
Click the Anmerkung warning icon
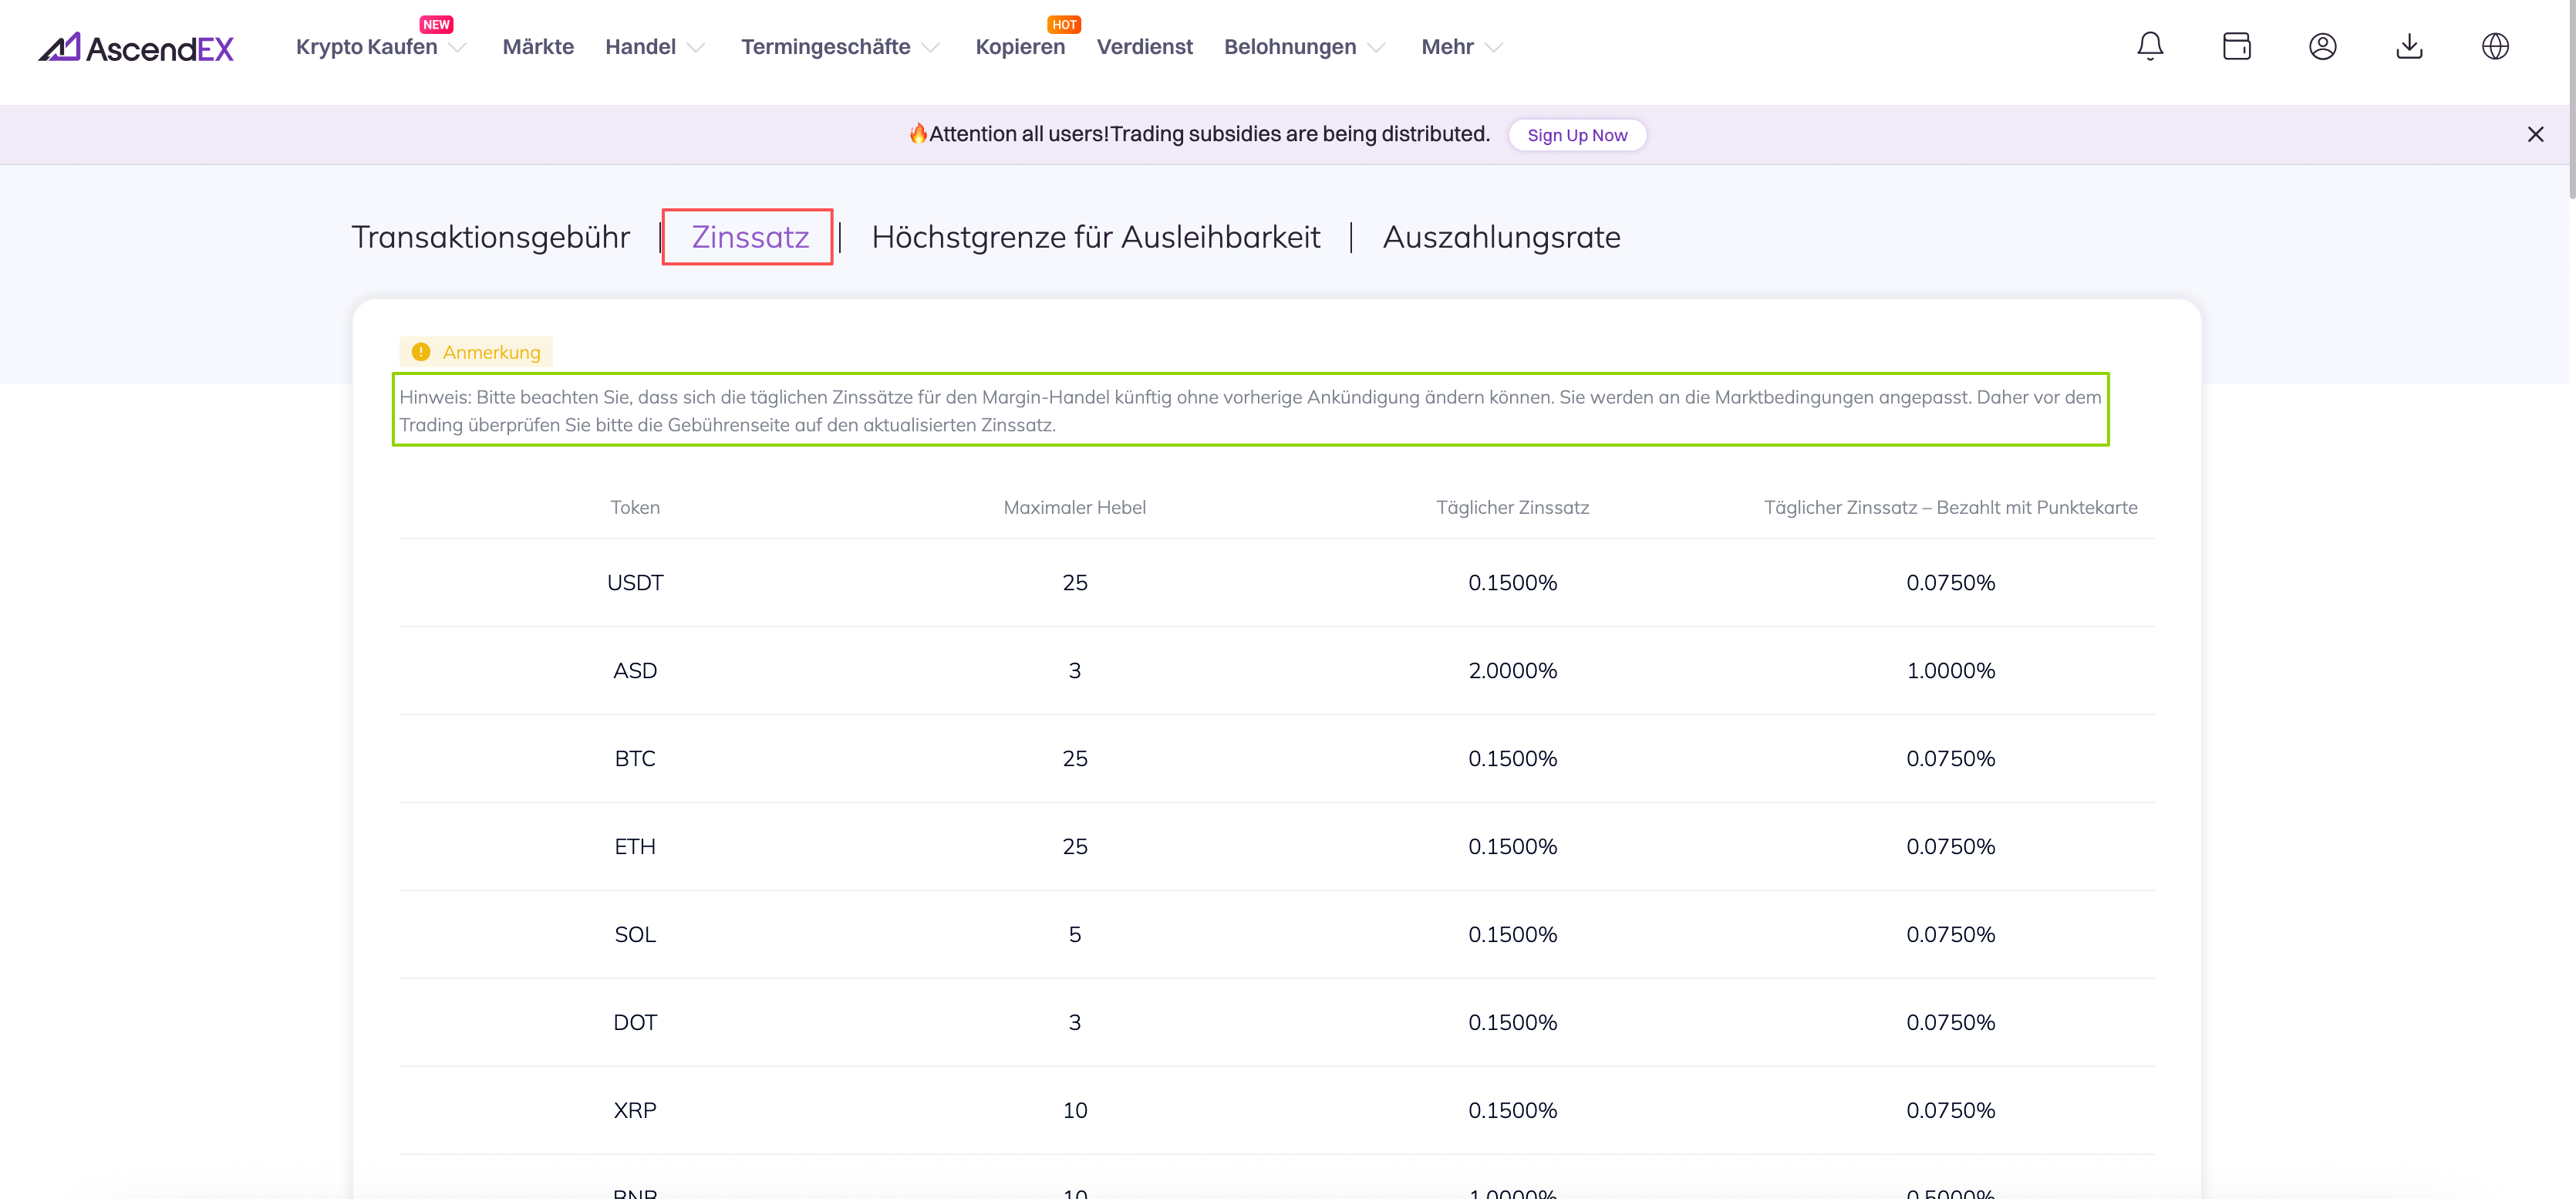[421, 352]
